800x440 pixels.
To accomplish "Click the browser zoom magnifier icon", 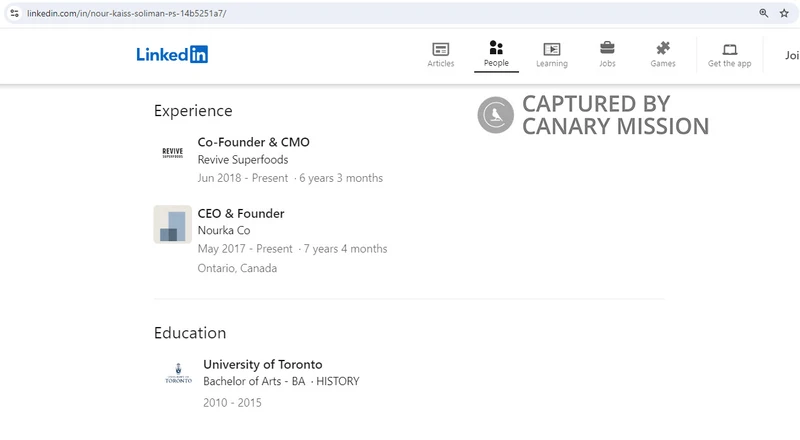I will click(764, 13).
